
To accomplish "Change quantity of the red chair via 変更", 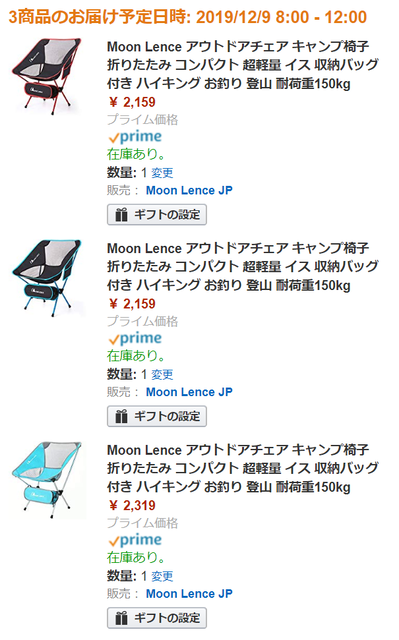I will point(162,173).
